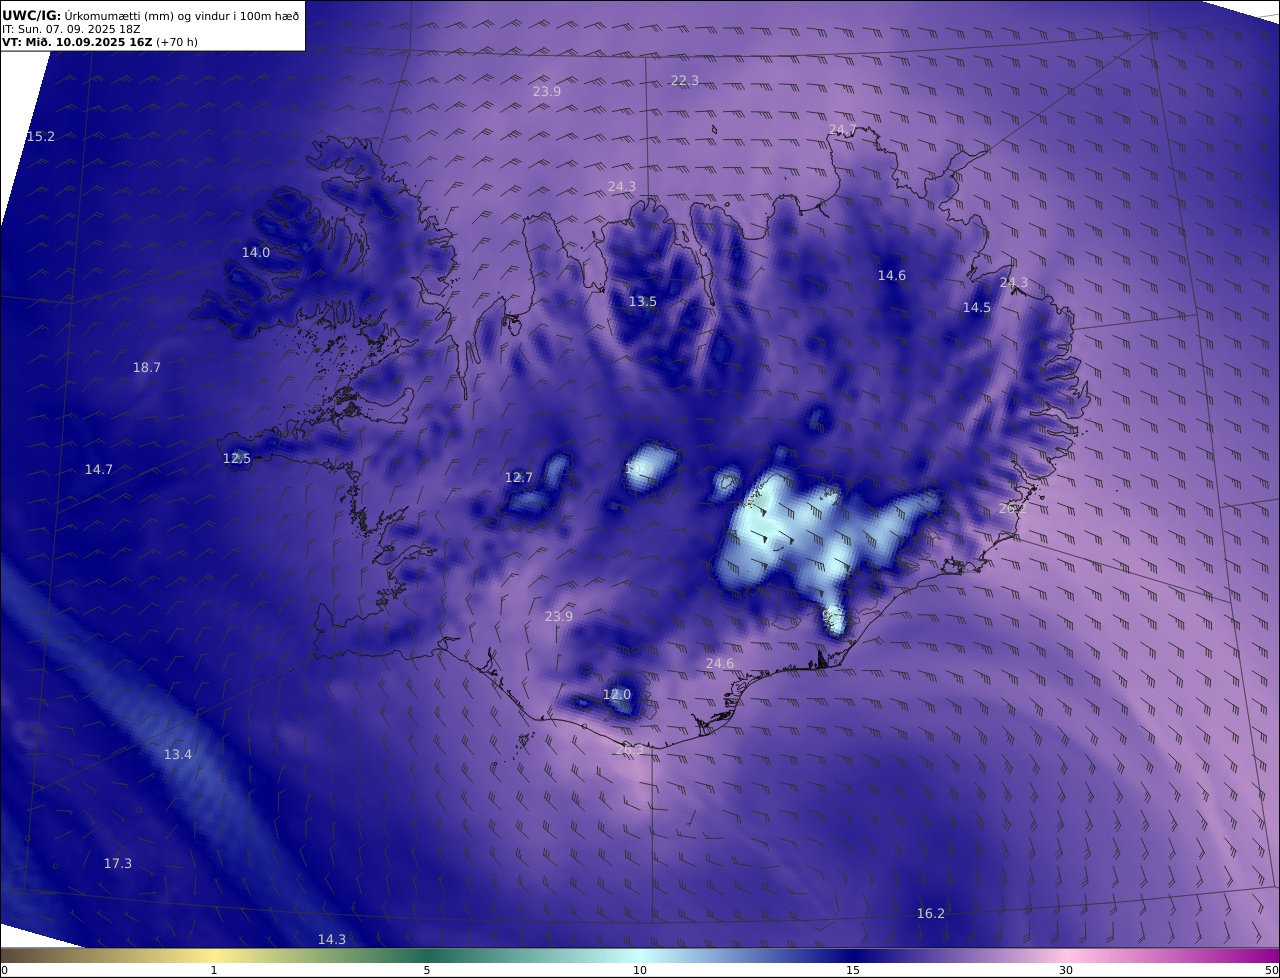Click the 15.2 value label
The image size is (1280, 978).
click(40, 136)
